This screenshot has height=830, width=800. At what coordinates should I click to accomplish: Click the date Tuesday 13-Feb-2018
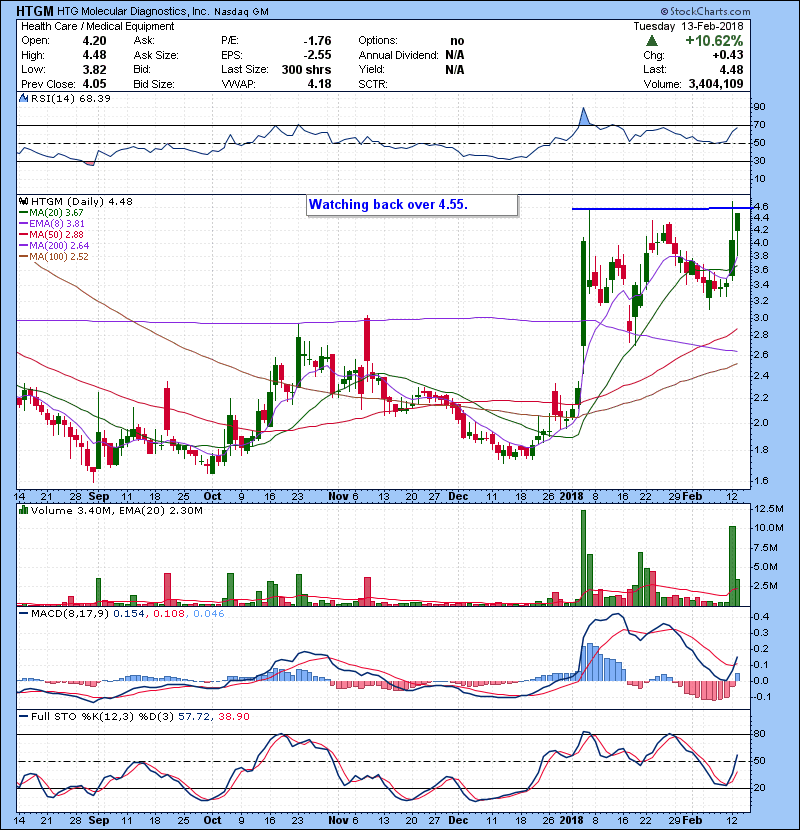688,26
